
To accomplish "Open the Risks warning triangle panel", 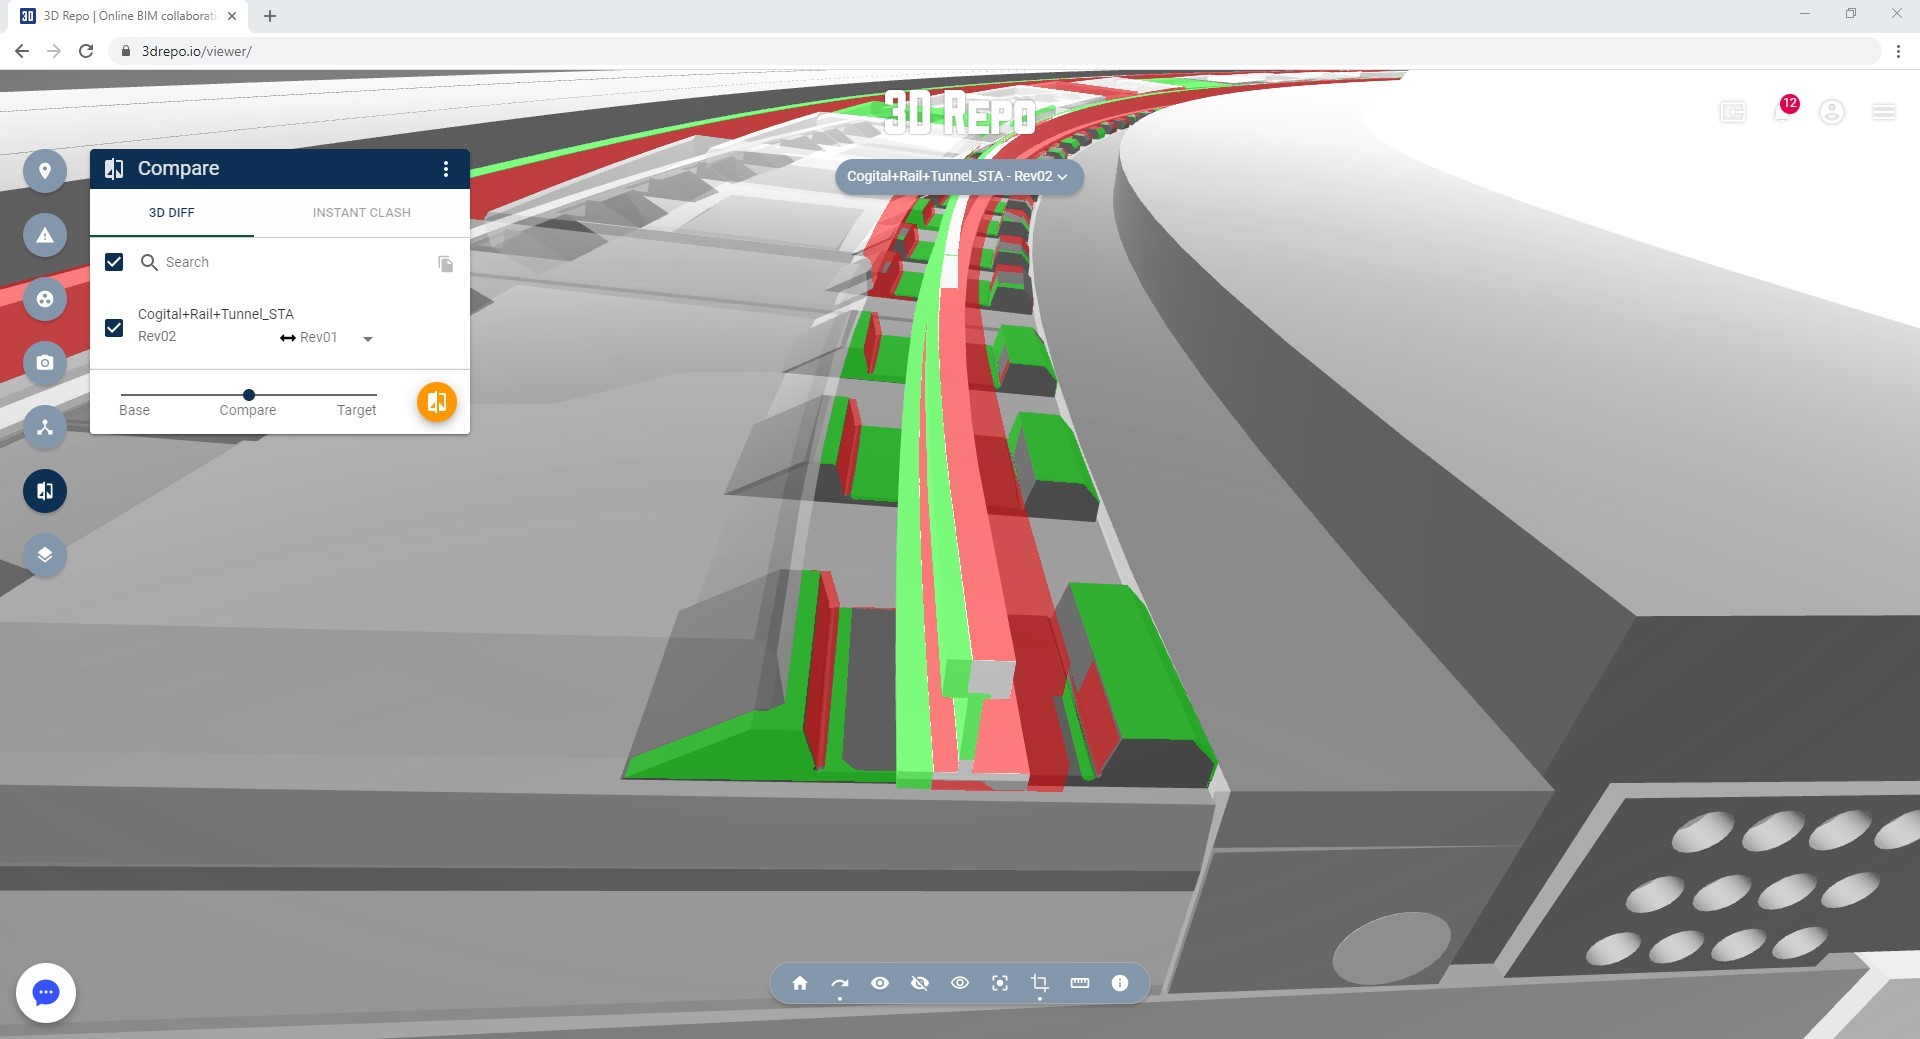I will coord(45,235).
